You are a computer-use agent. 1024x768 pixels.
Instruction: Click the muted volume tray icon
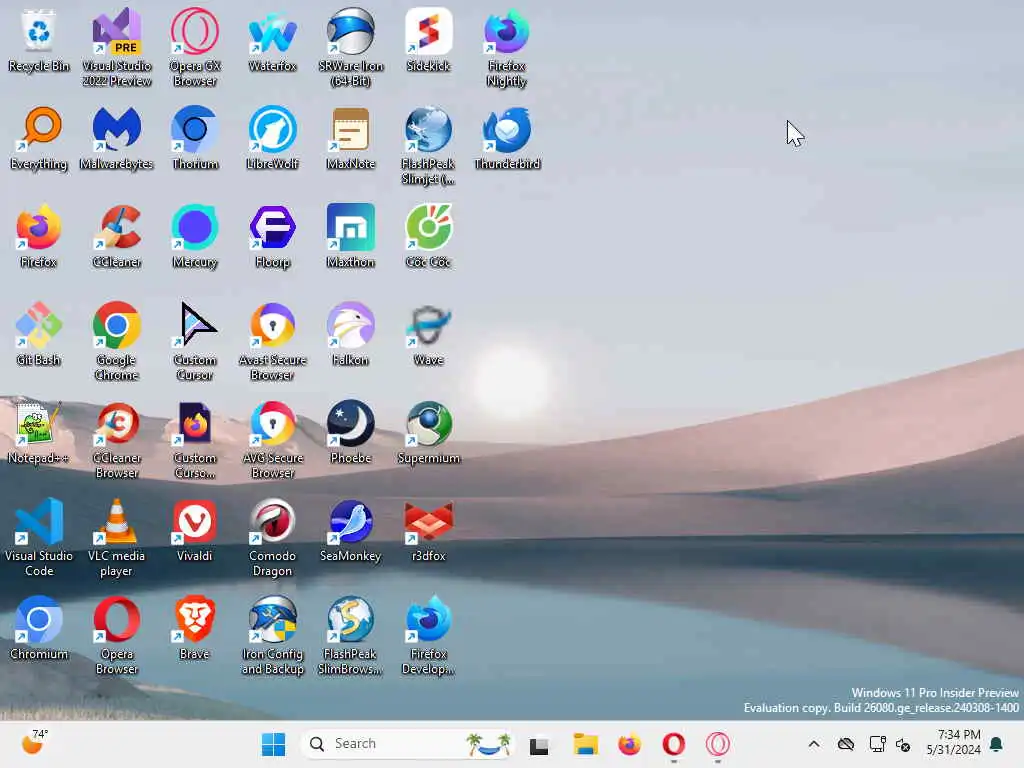tap(903, 744)
